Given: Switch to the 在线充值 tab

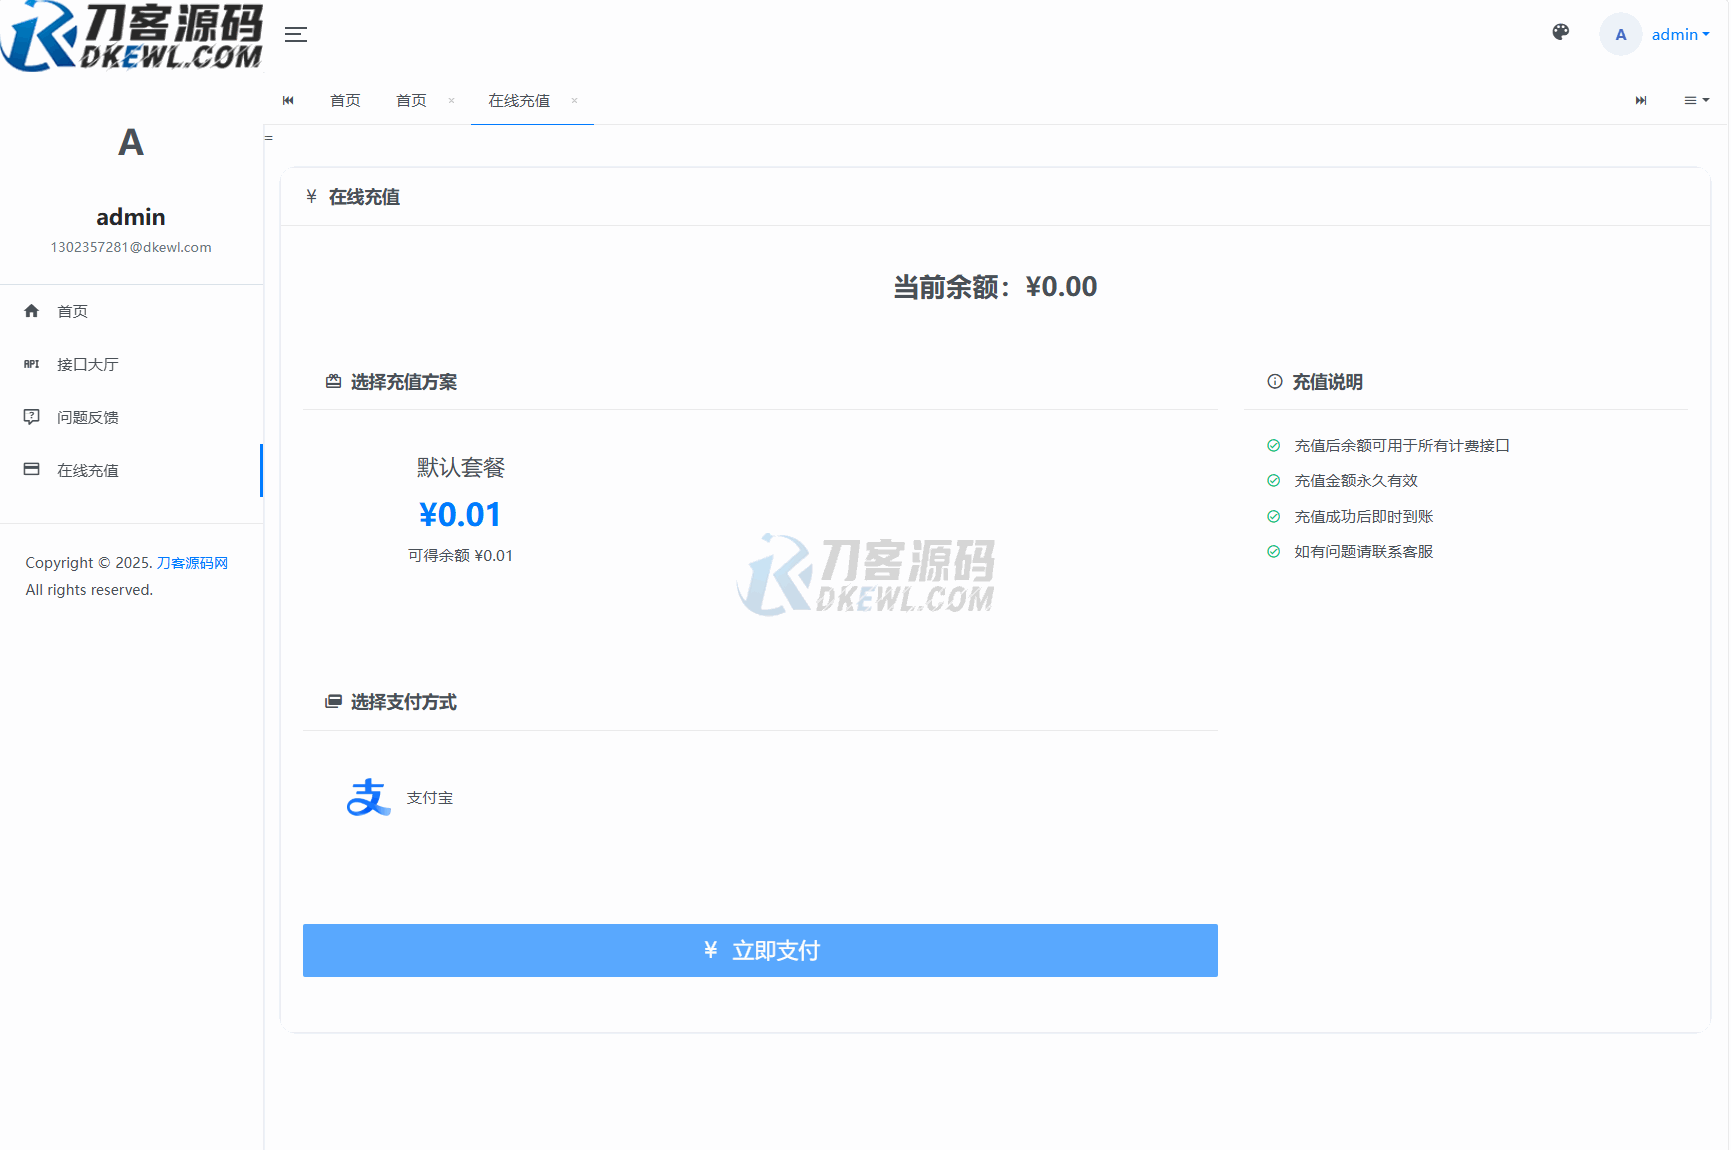Looking at the screenshot, I should 519,101.
